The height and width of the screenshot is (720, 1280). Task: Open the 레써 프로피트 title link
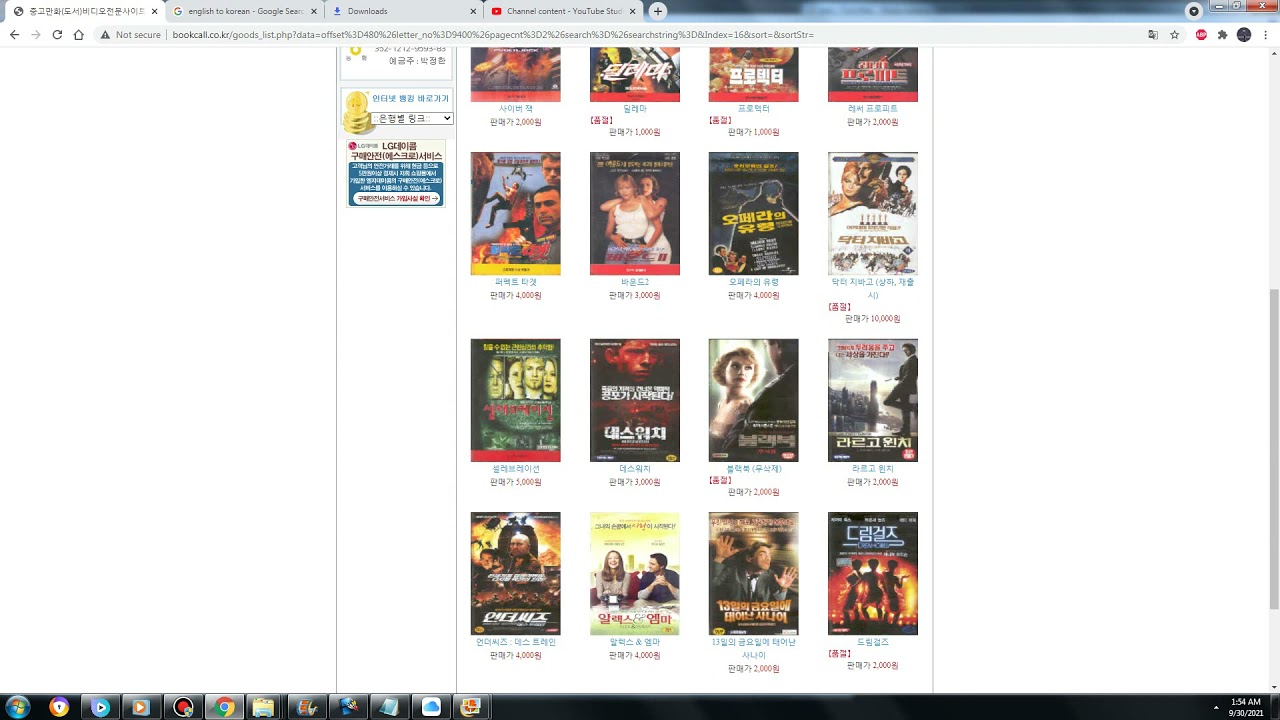pyautogui.click(x=872, y=108)
